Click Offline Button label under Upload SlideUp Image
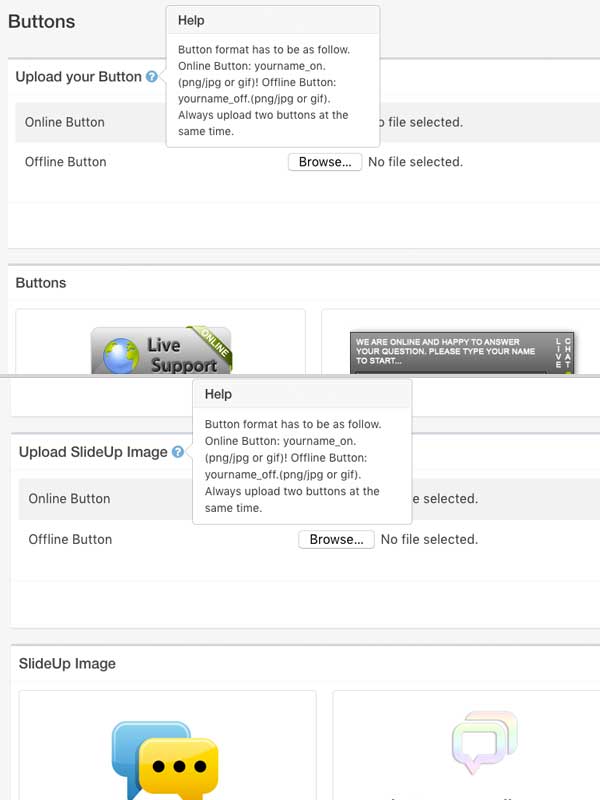 (x=70, y=539)
